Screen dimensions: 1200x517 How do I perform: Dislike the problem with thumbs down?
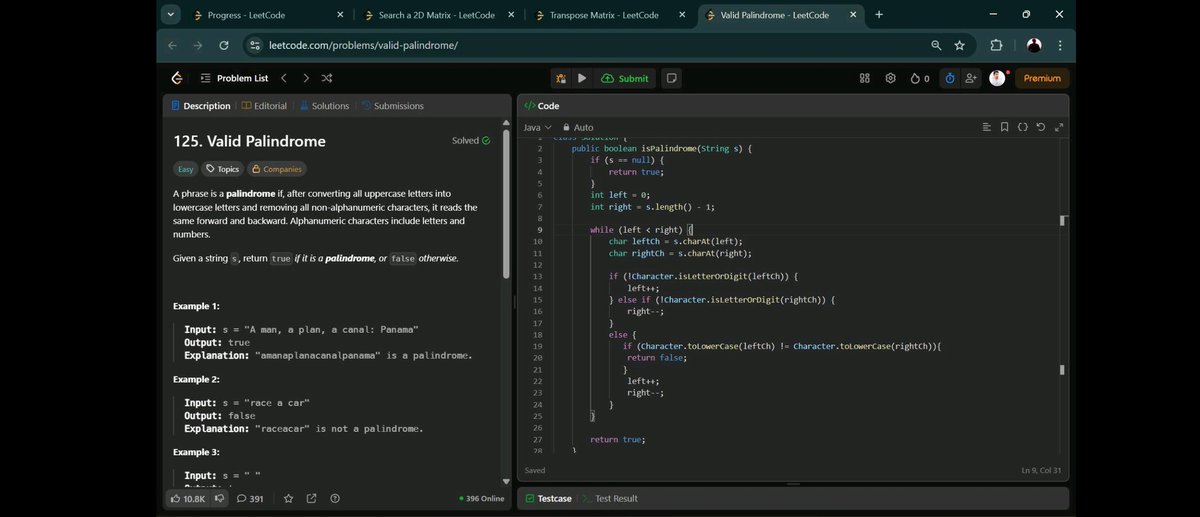coord(220,498)
